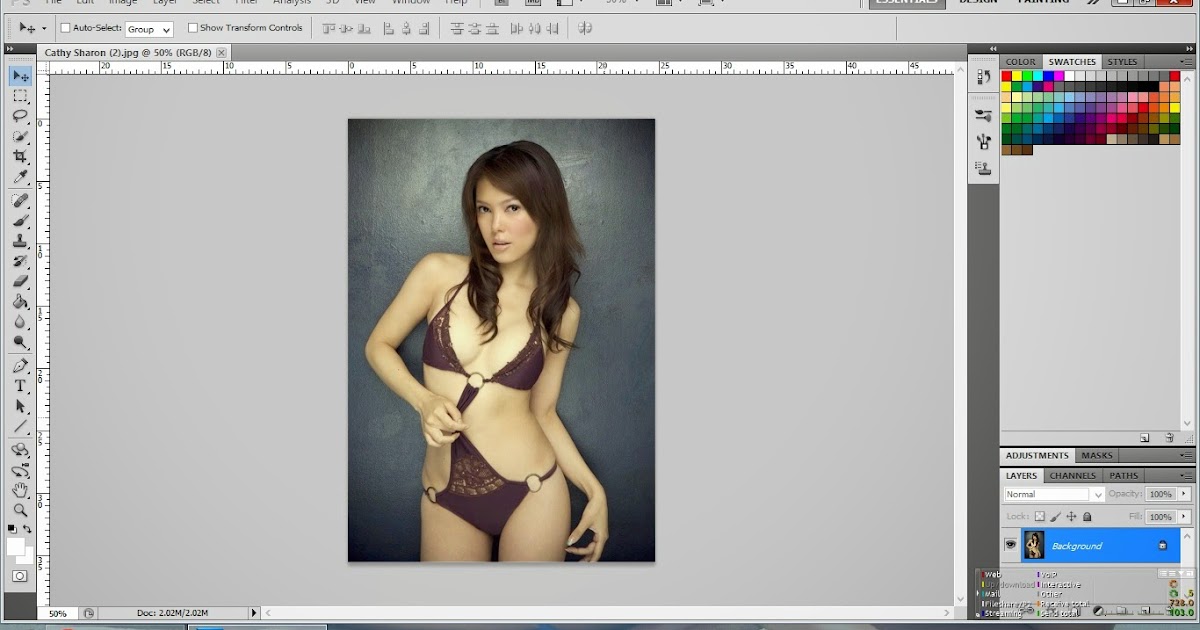
Task: Open the Move tool preset picker arrow
Action: (44, 29)
